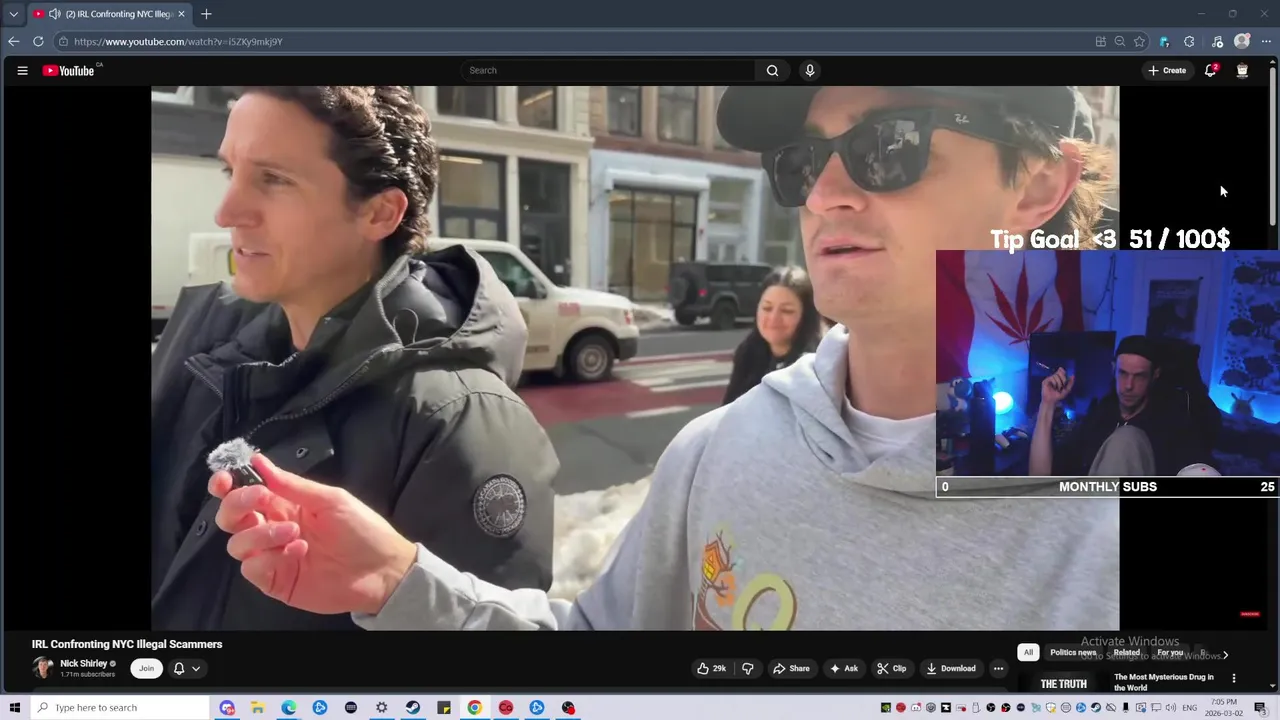Open YouTube account avatar menu
This screenshot has width=1280, height=720.
tap(1242, 70)
